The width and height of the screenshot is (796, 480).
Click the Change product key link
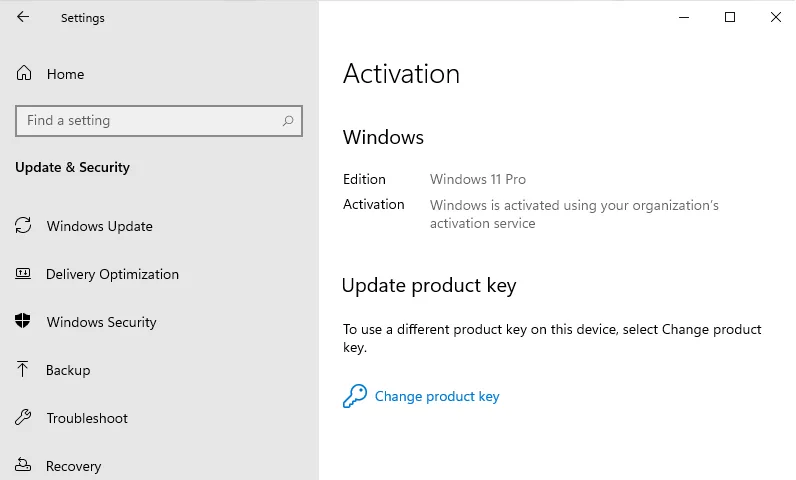click(436, 397)
